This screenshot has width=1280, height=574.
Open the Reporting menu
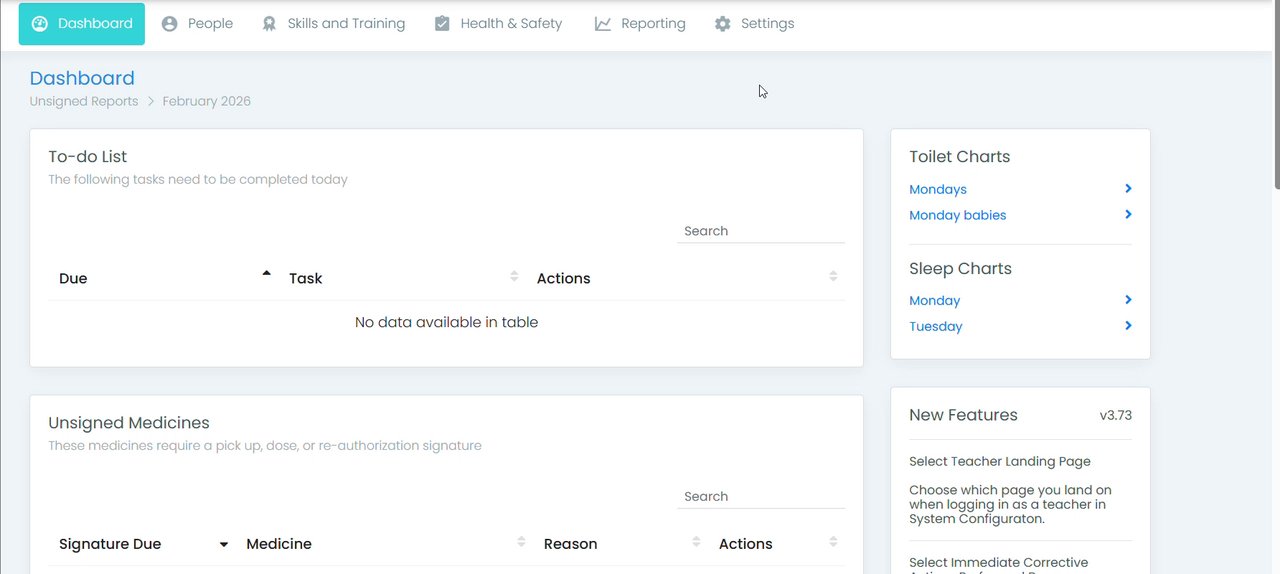(x=652, y=24)
